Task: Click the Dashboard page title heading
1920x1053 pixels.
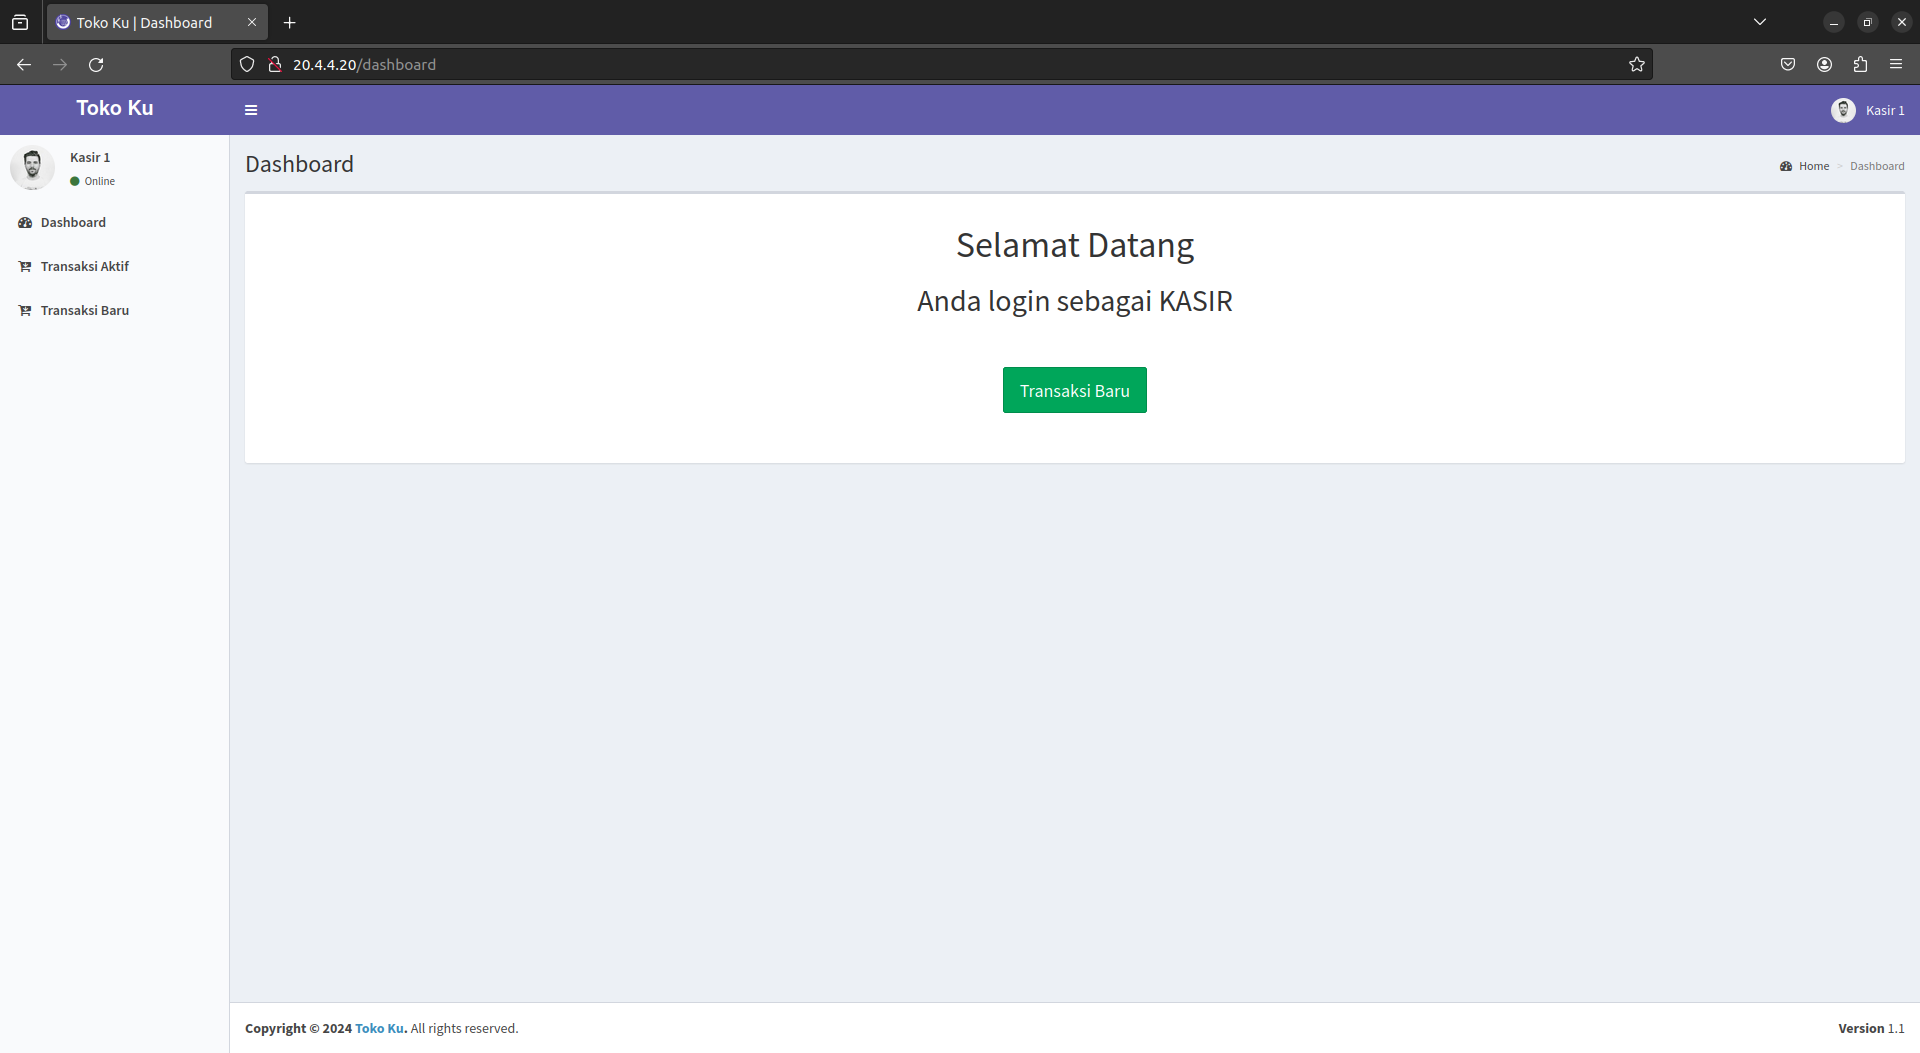Action: tap(299, 164)
